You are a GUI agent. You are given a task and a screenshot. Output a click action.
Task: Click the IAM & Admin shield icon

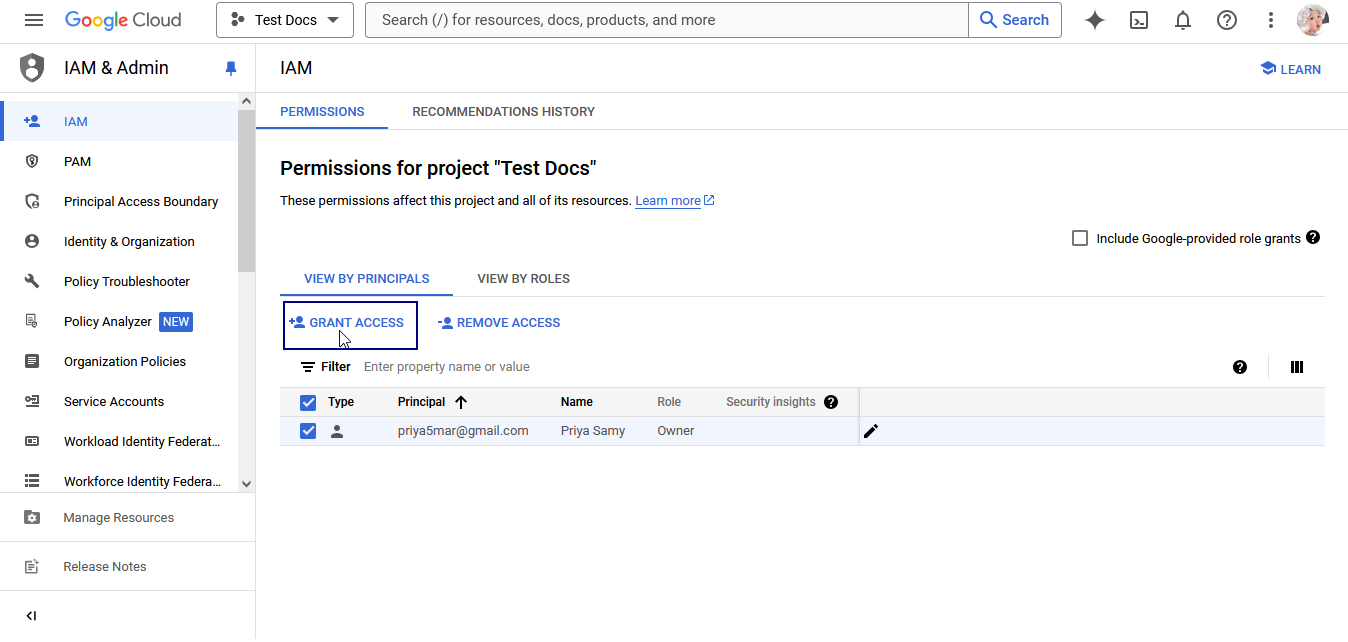32,68
